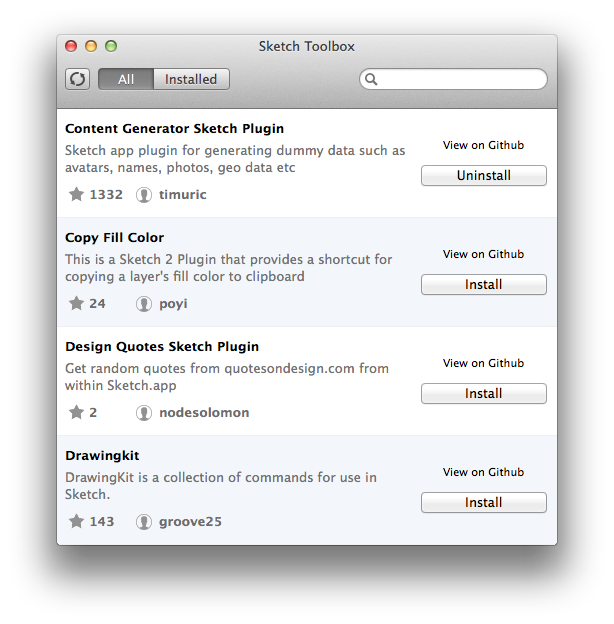Uninstall Content Generator Sketch Plugin
The height and width of the screenshot is (624, 614).
[x=484, y=176]
